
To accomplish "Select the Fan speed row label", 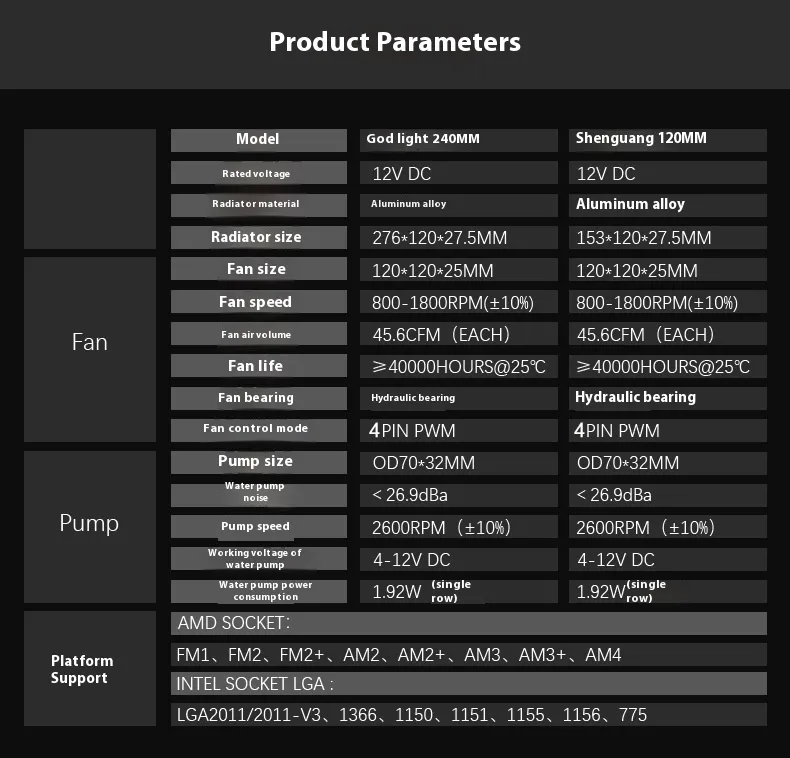I will coord(256,302).
